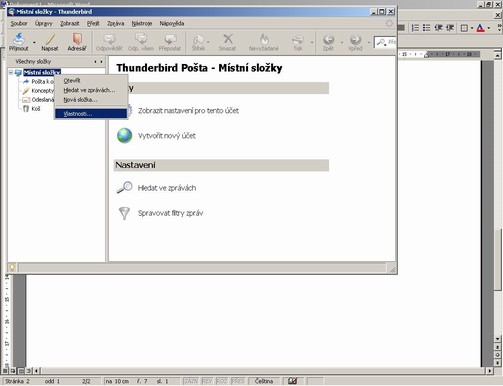This screenshot has width=503, height=386.
Task: Click Zobrazit nastavení pro tento účet link
Action: tap(188, 111)
